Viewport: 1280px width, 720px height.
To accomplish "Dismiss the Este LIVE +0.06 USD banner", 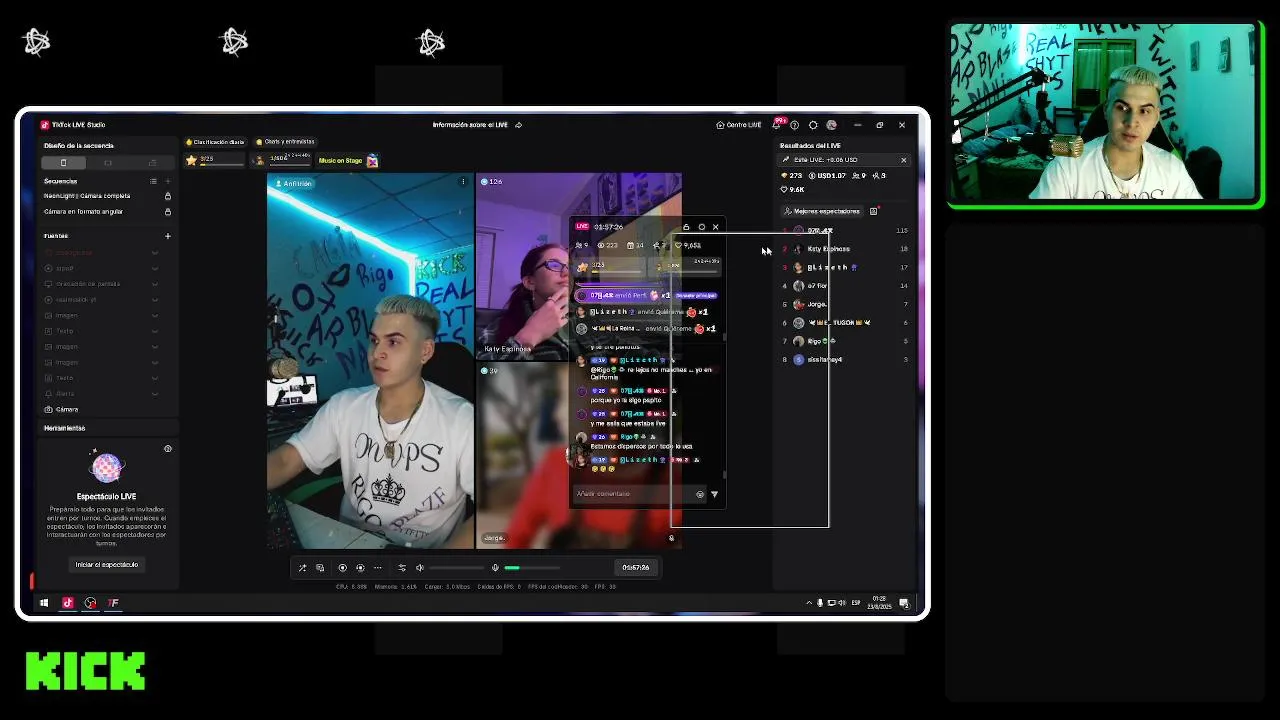I will [903, 160].
